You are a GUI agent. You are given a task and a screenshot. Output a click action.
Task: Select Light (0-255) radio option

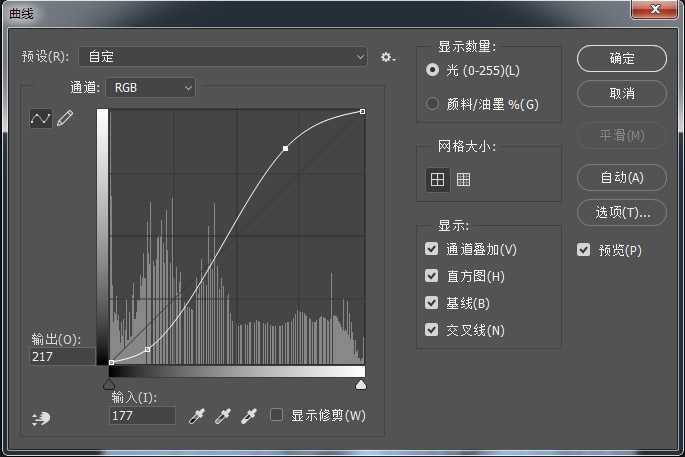[x=432, y=70]
